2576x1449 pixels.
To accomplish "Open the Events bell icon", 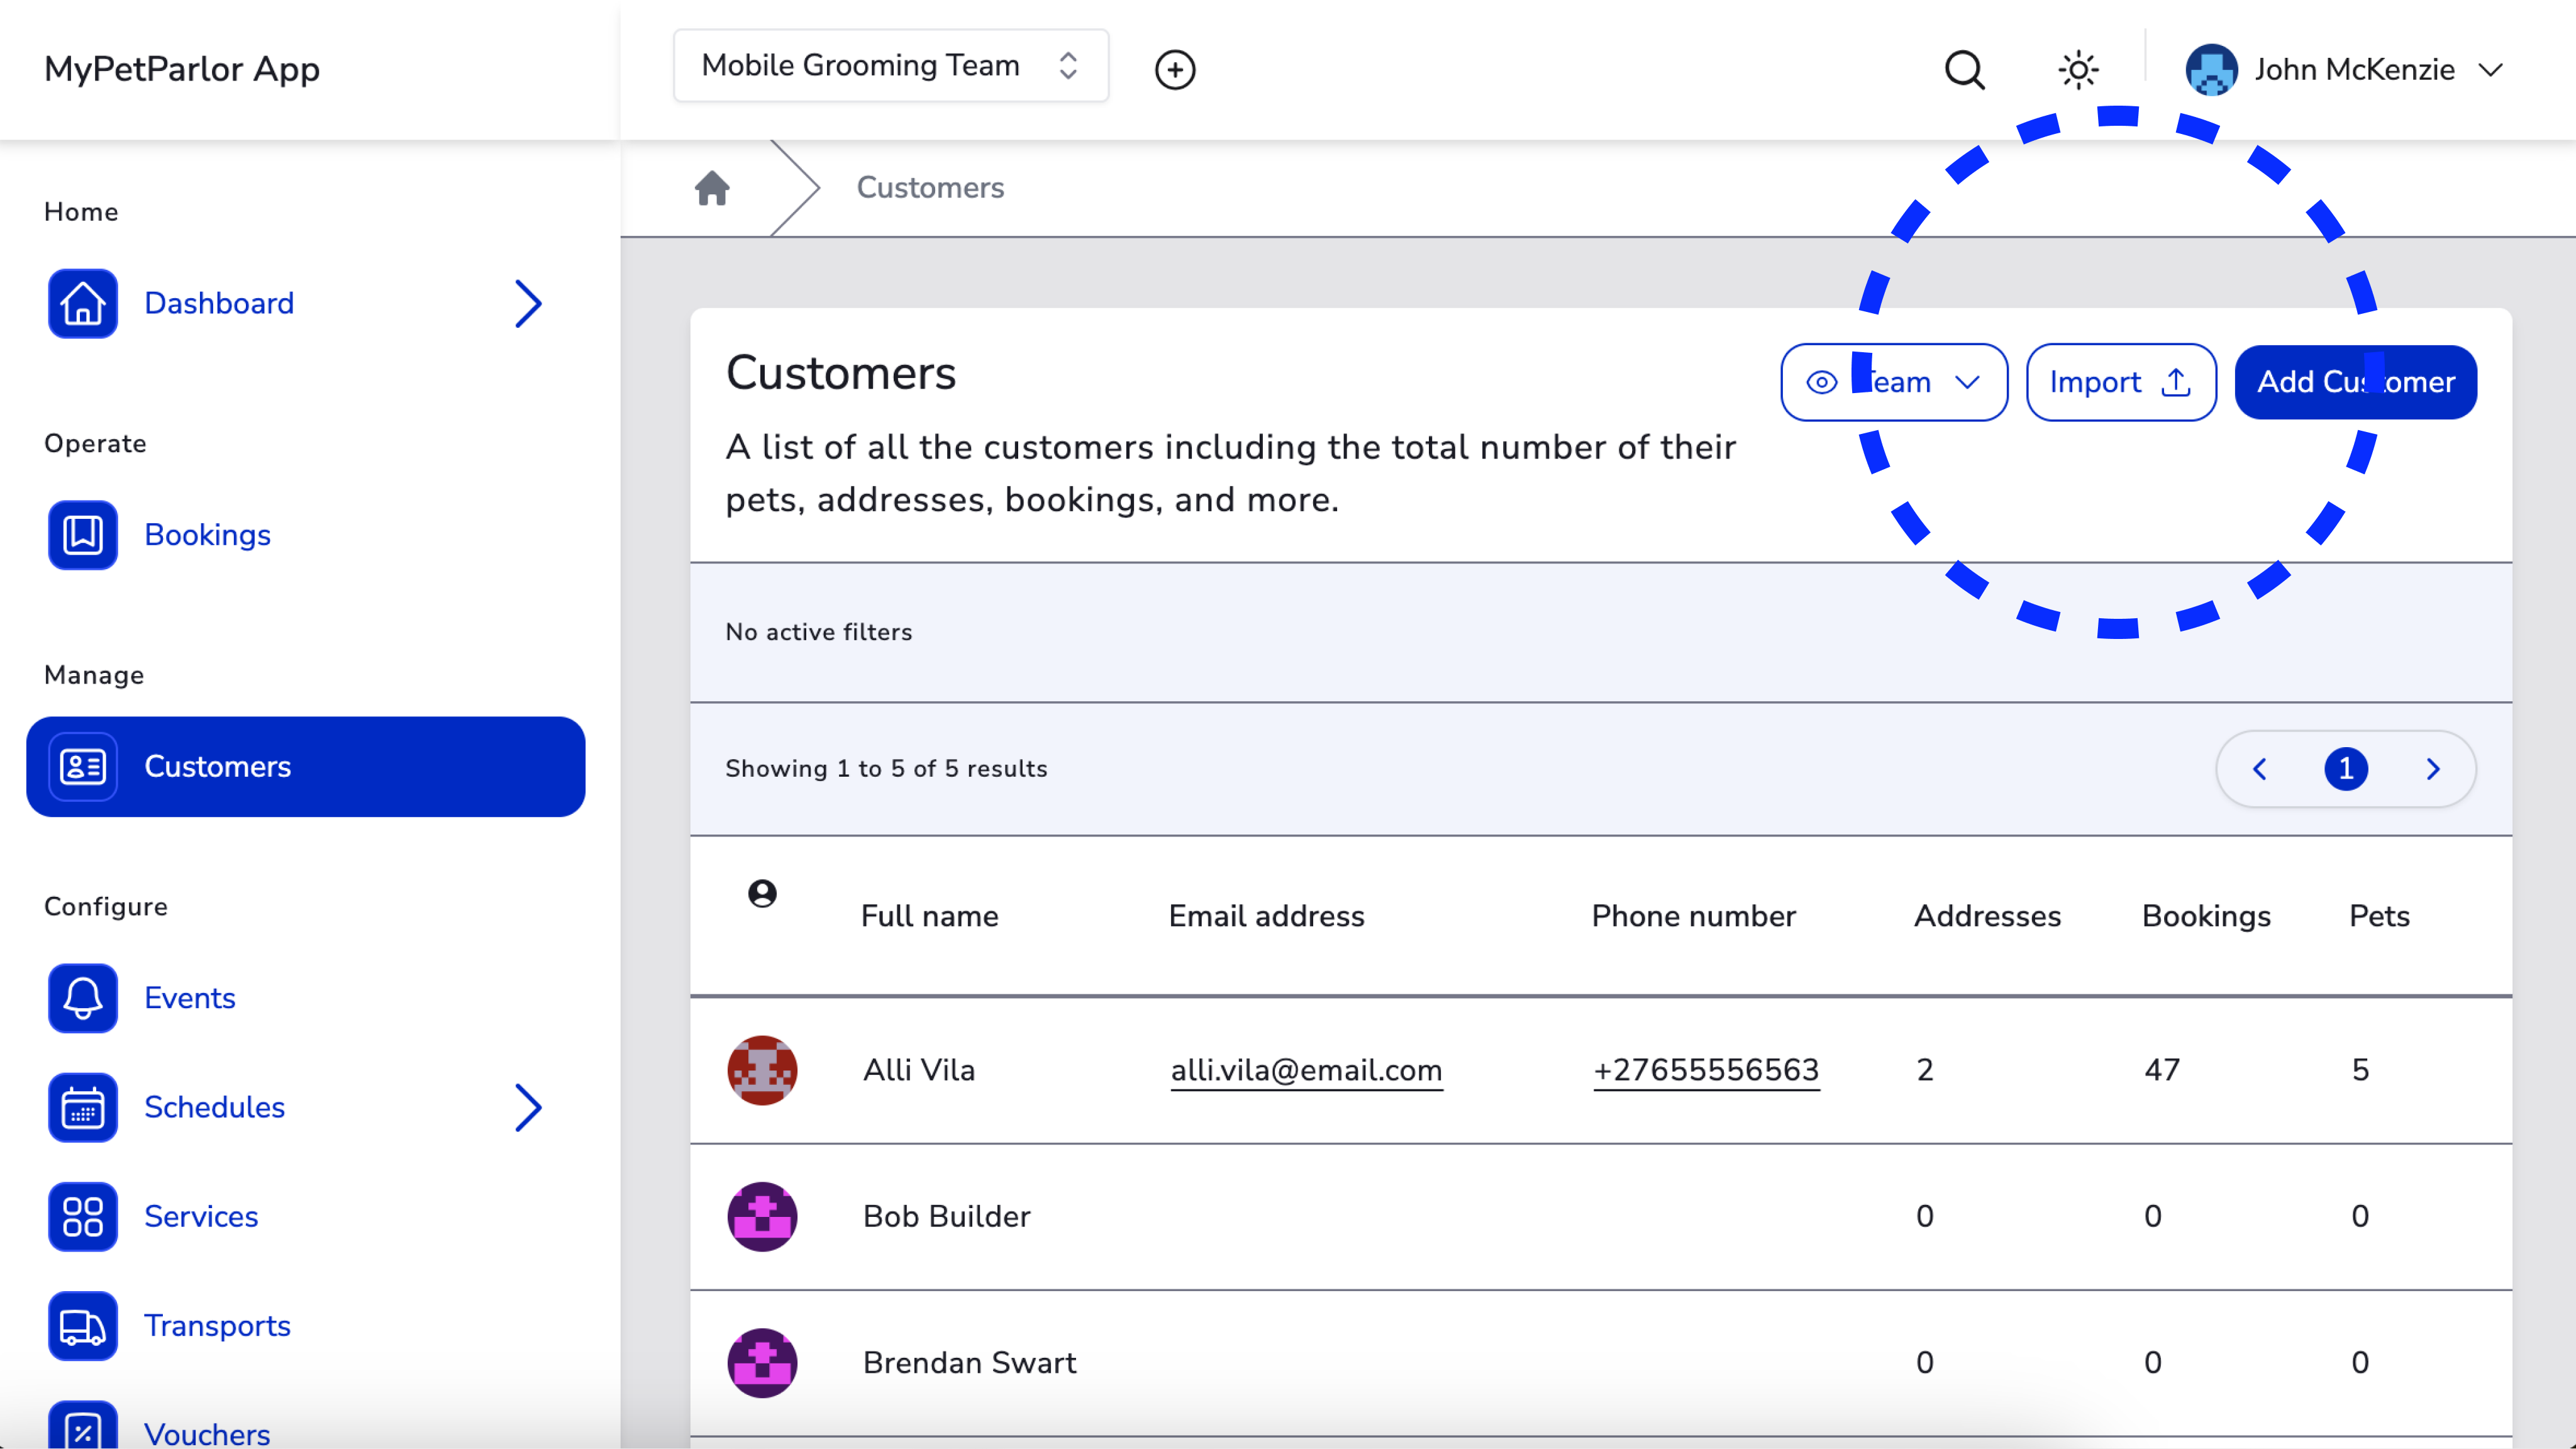I will (x=83, y=998).
